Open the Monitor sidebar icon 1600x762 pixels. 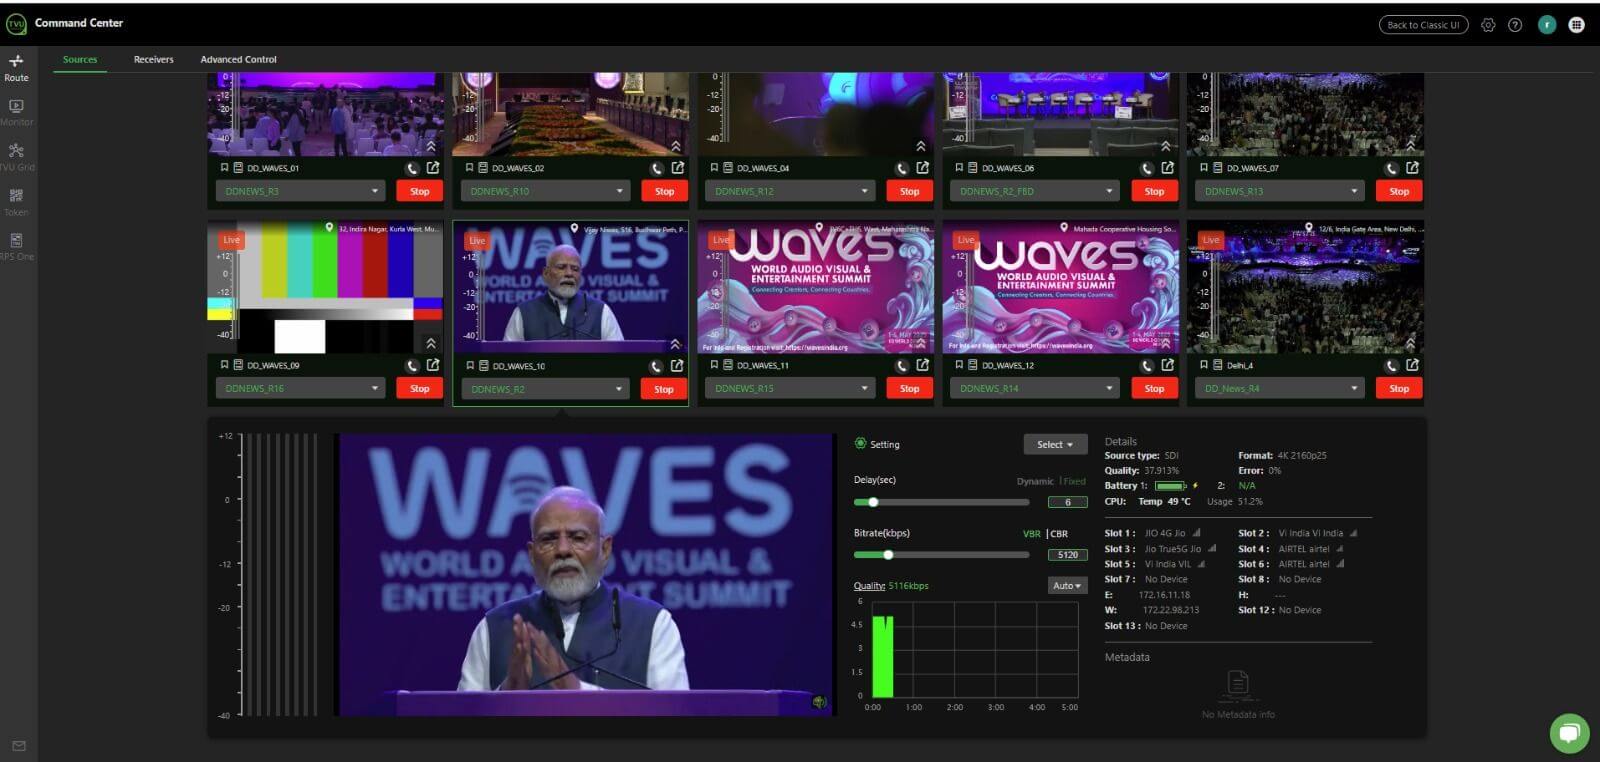pos(16,112)
